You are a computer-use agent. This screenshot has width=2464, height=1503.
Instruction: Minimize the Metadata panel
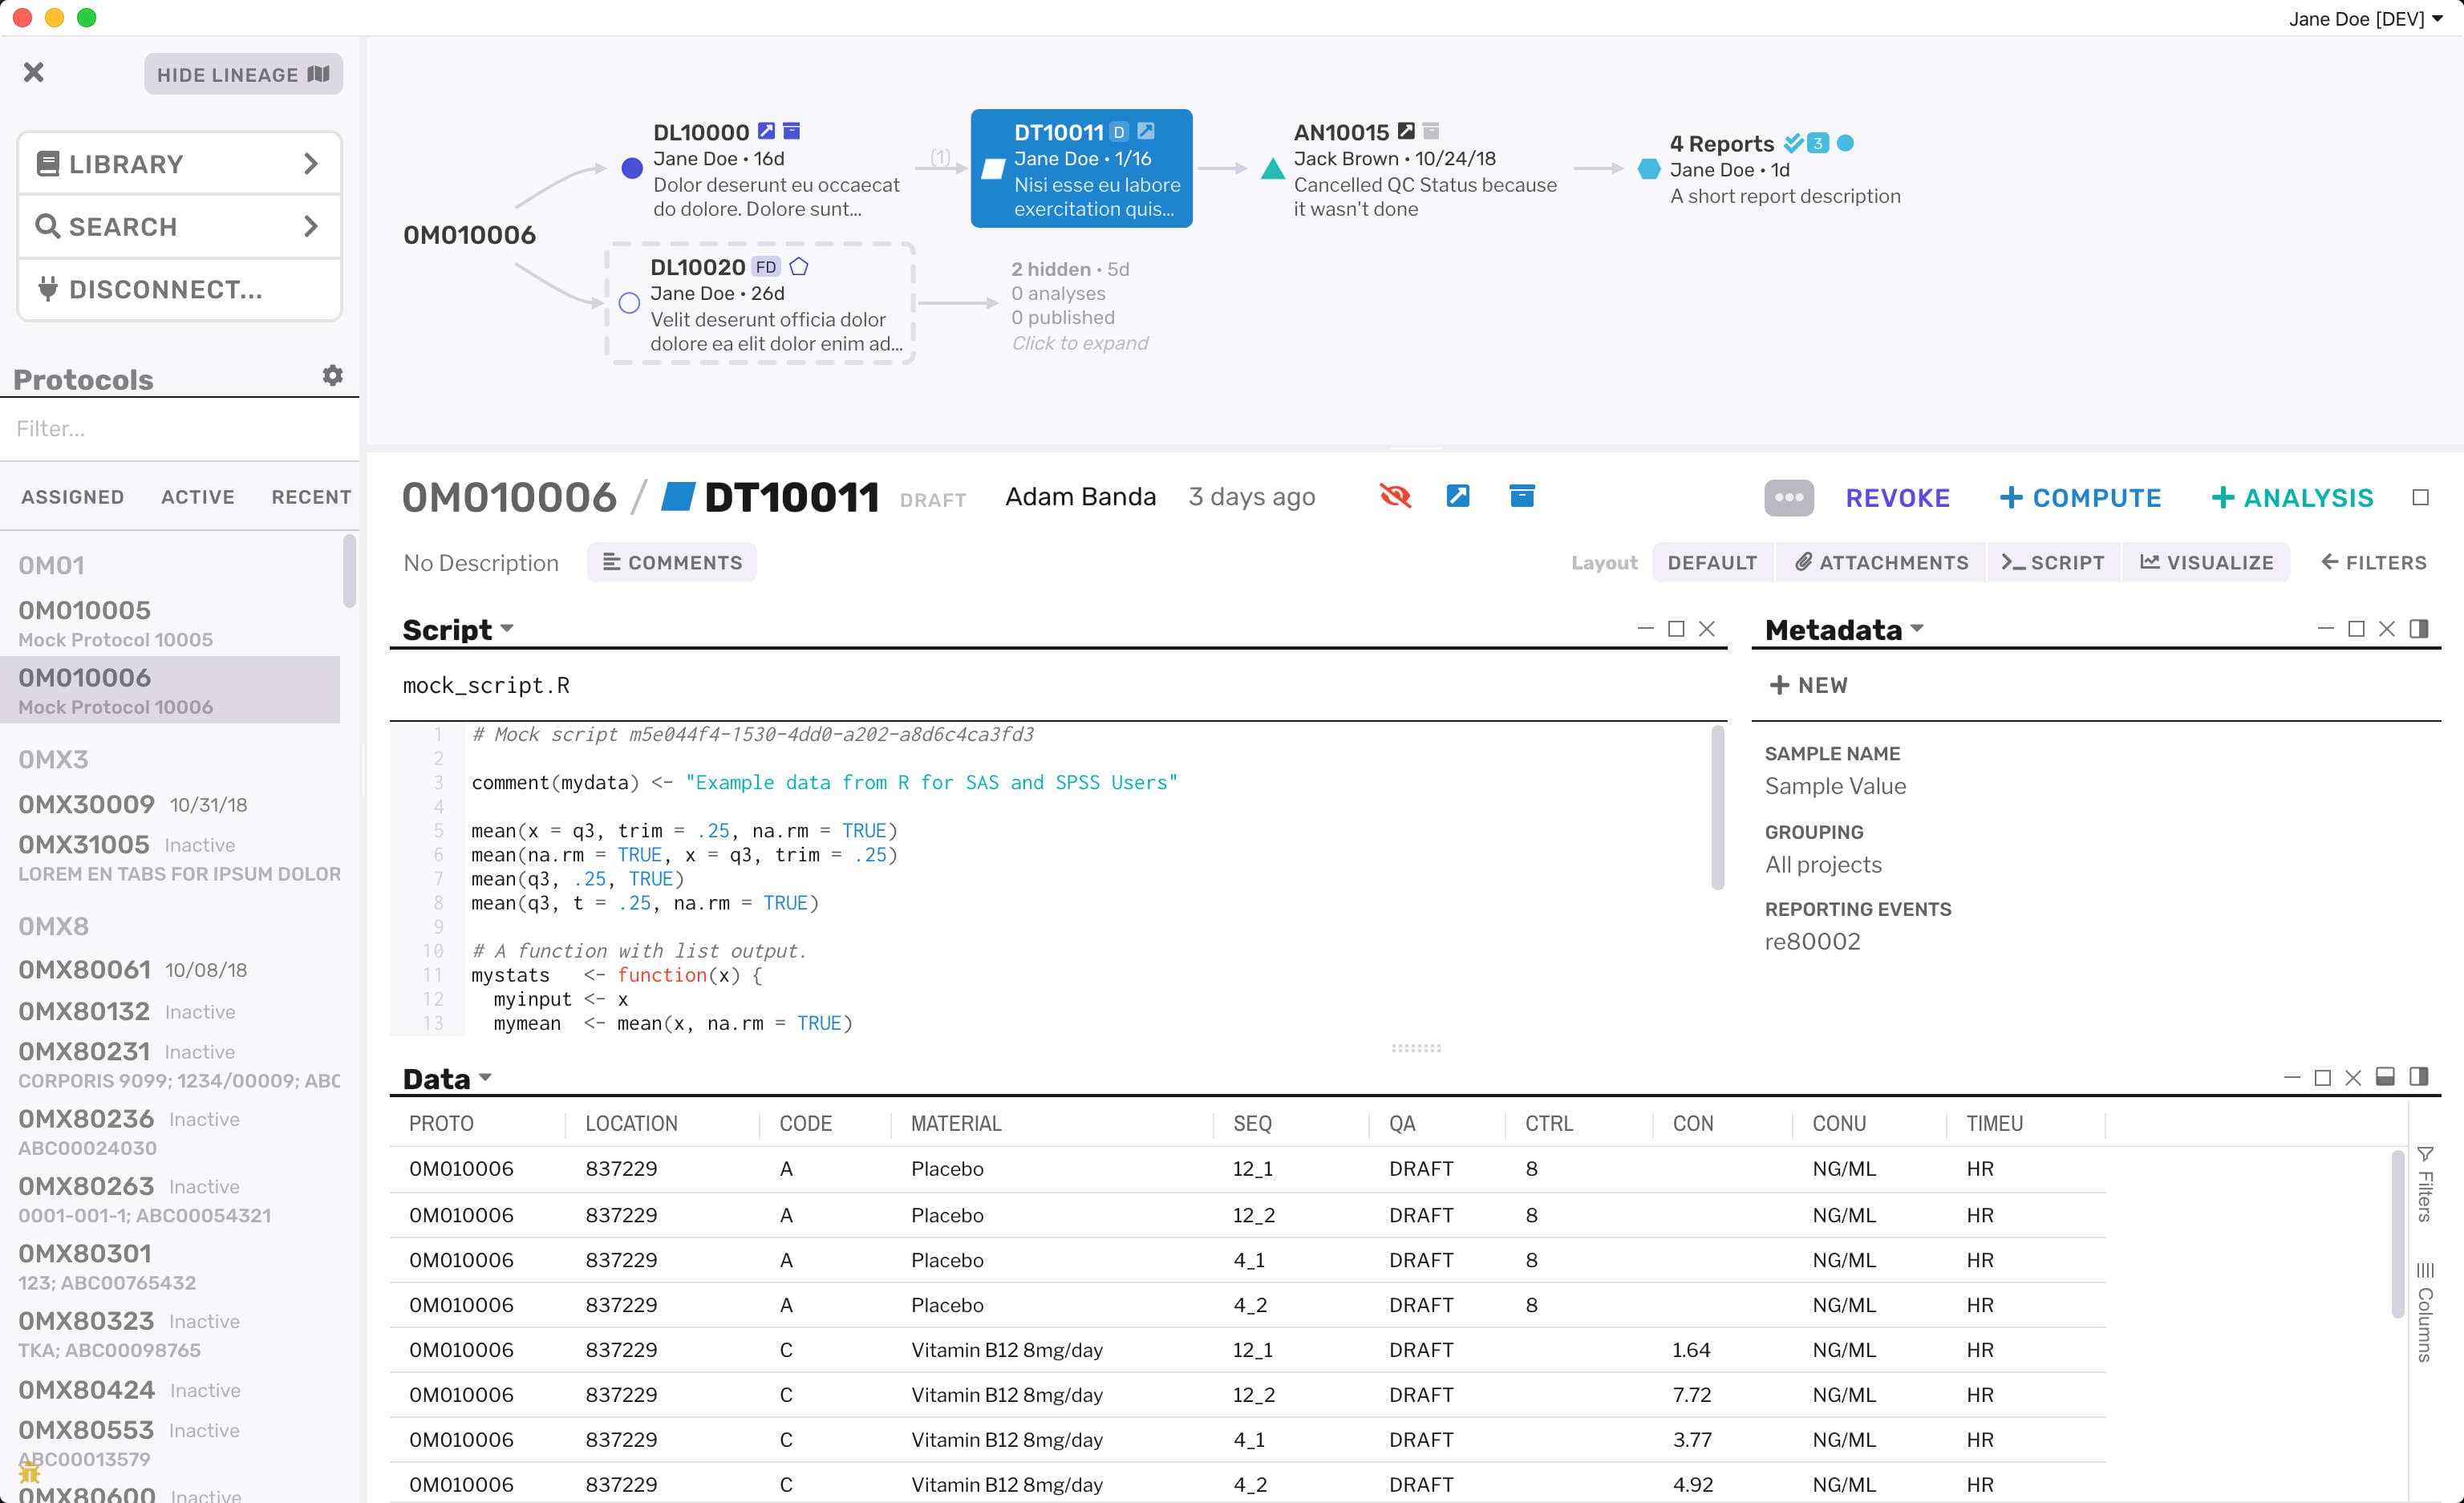coord(2325,628)
